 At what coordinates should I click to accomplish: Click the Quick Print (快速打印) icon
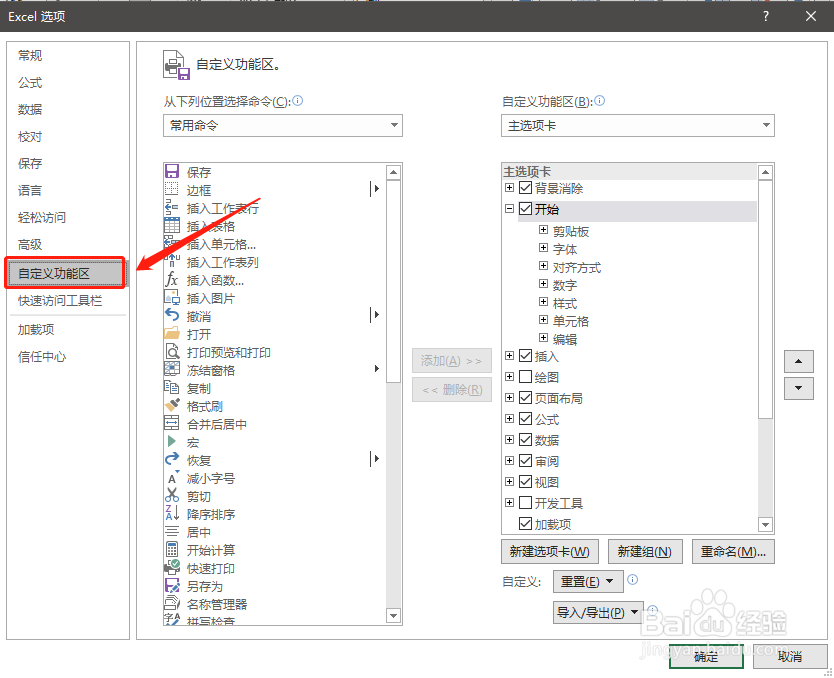pos(172,567)
